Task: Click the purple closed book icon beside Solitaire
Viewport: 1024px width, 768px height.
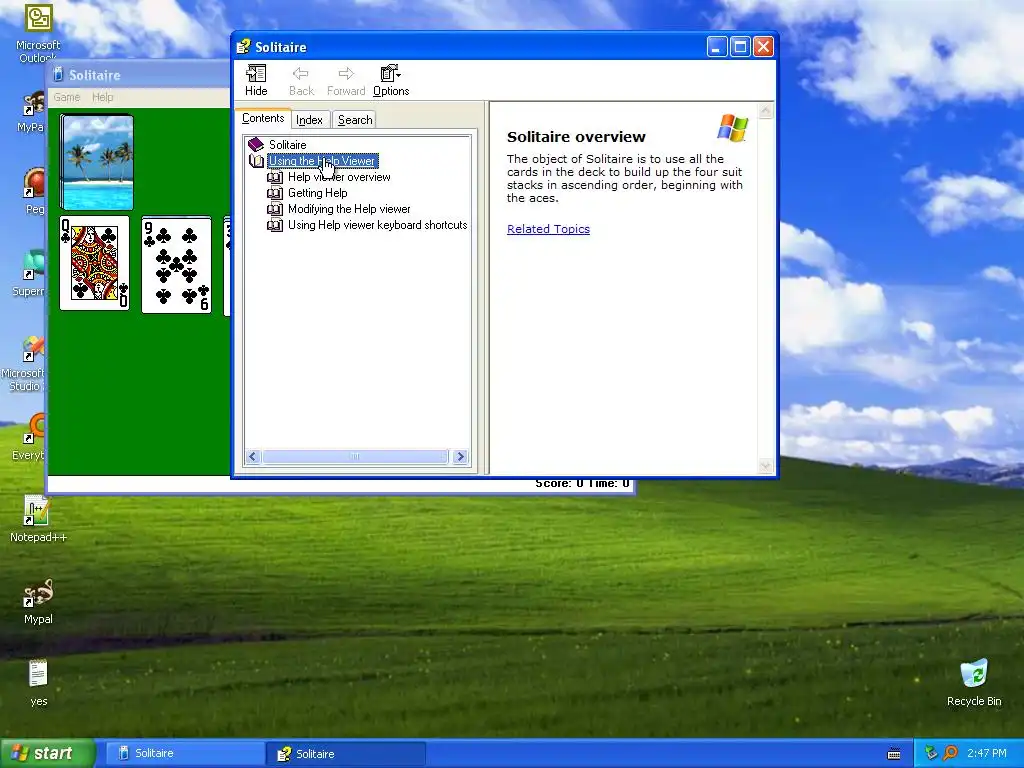Action: 256,144
